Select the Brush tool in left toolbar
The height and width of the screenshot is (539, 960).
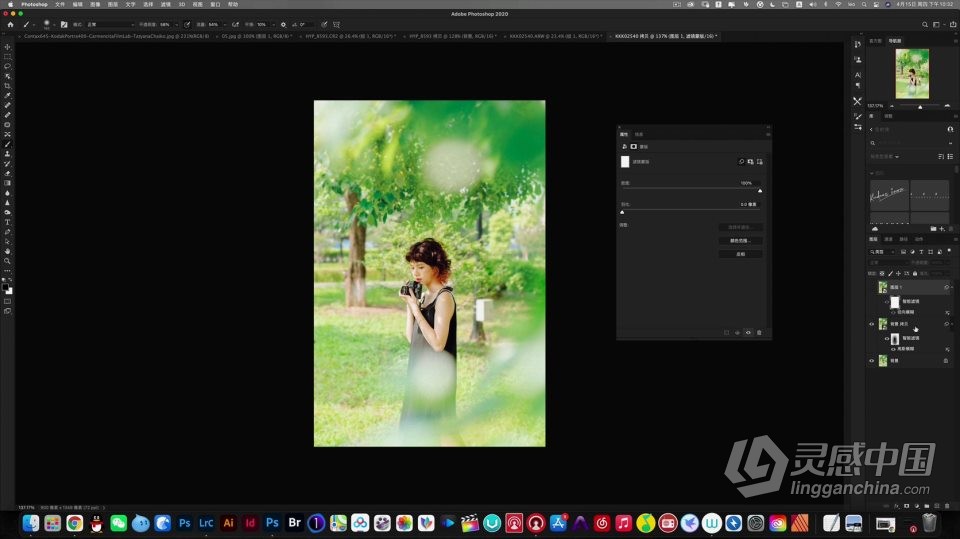tap(7, 145)
